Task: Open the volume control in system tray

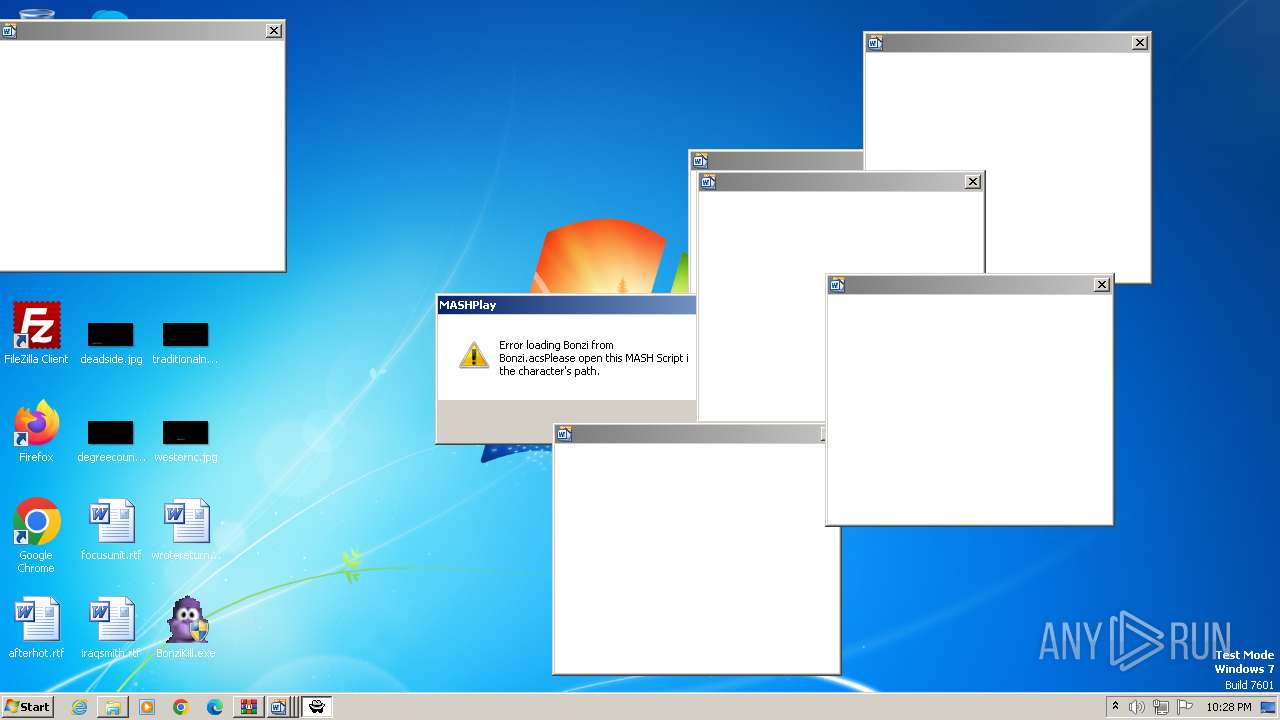Action: pyautogui.click(x=1137, y=707)
